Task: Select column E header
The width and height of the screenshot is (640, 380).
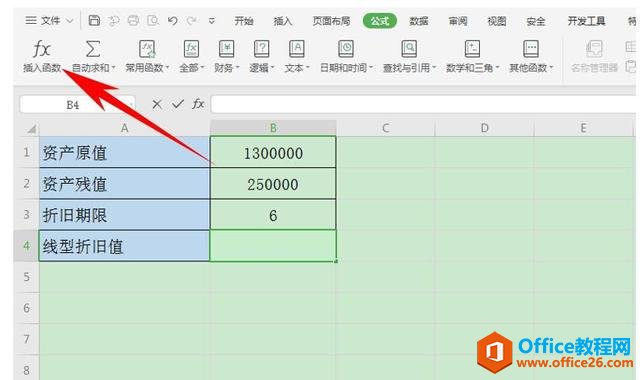Action: click(584, 128)
